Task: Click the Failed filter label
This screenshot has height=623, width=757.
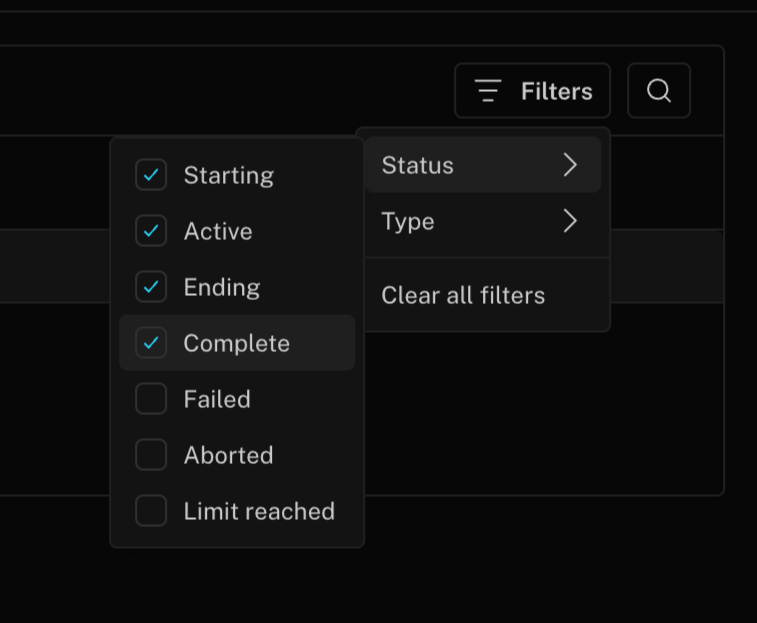Action: 217,399
